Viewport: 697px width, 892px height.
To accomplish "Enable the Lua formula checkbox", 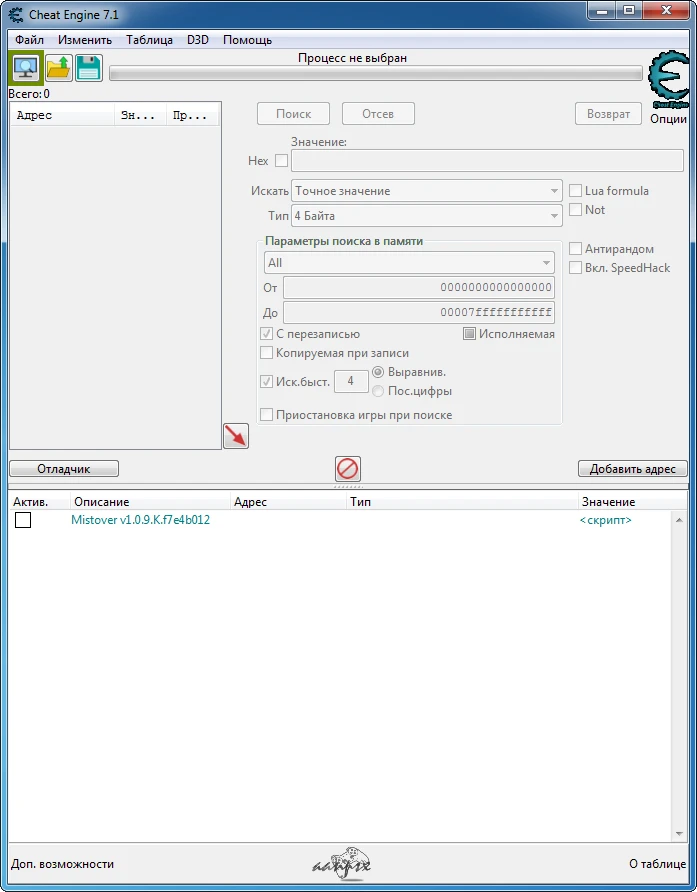I will tap(575, 191).
